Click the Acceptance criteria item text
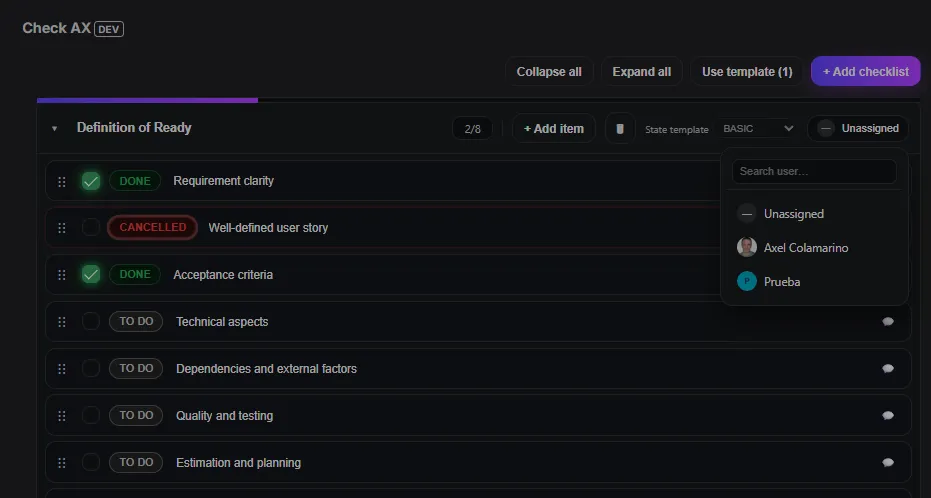The width and height of the screenshot is (931, 498). tap(223, 275)
